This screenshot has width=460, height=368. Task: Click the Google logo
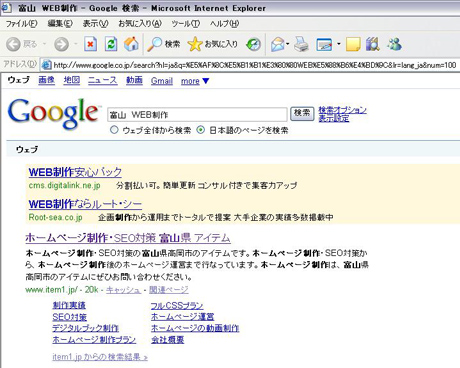[x=53, y=113]
